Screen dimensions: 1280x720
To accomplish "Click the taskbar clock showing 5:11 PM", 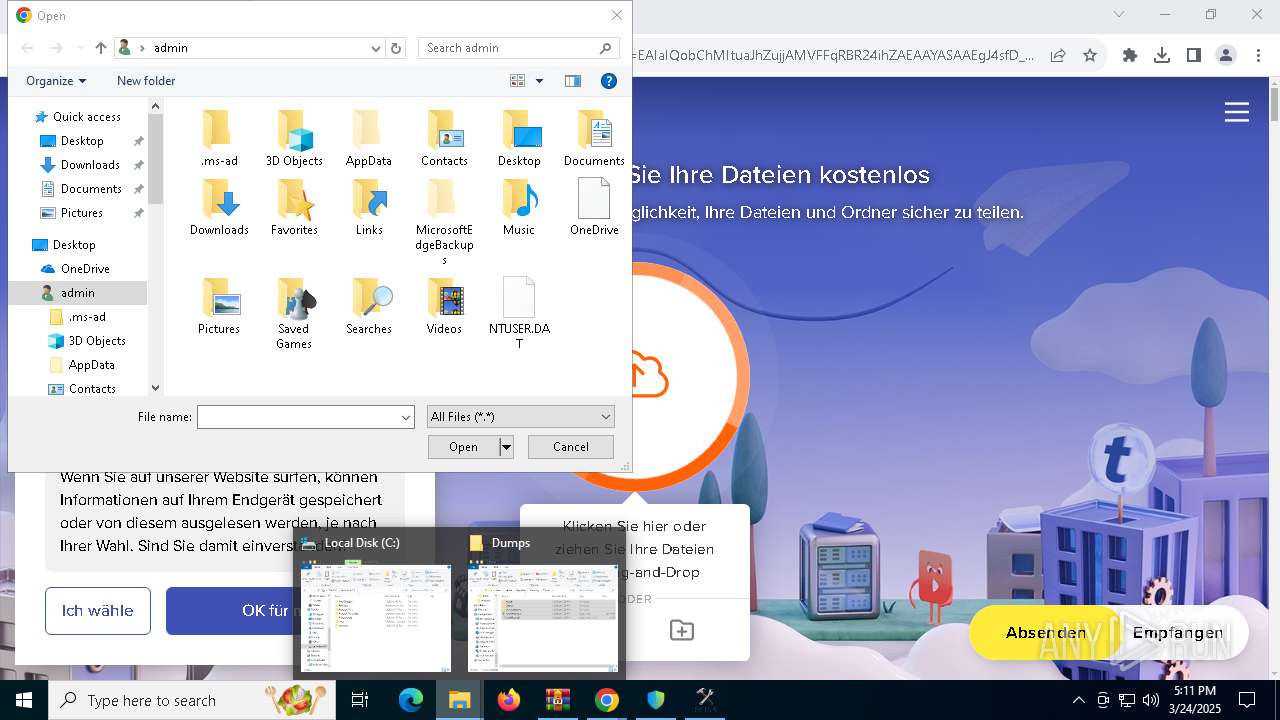I will [x=1195, y=700].
